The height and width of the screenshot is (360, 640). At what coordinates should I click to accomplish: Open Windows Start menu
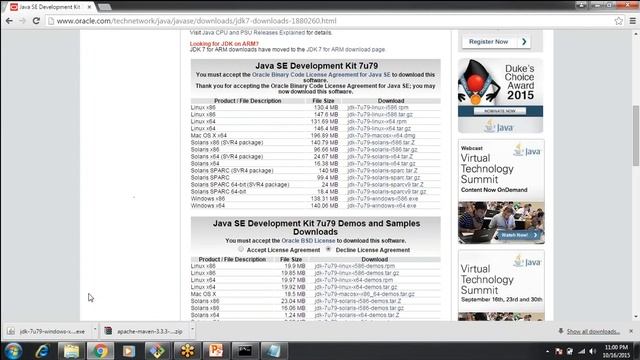pos(13,351)
